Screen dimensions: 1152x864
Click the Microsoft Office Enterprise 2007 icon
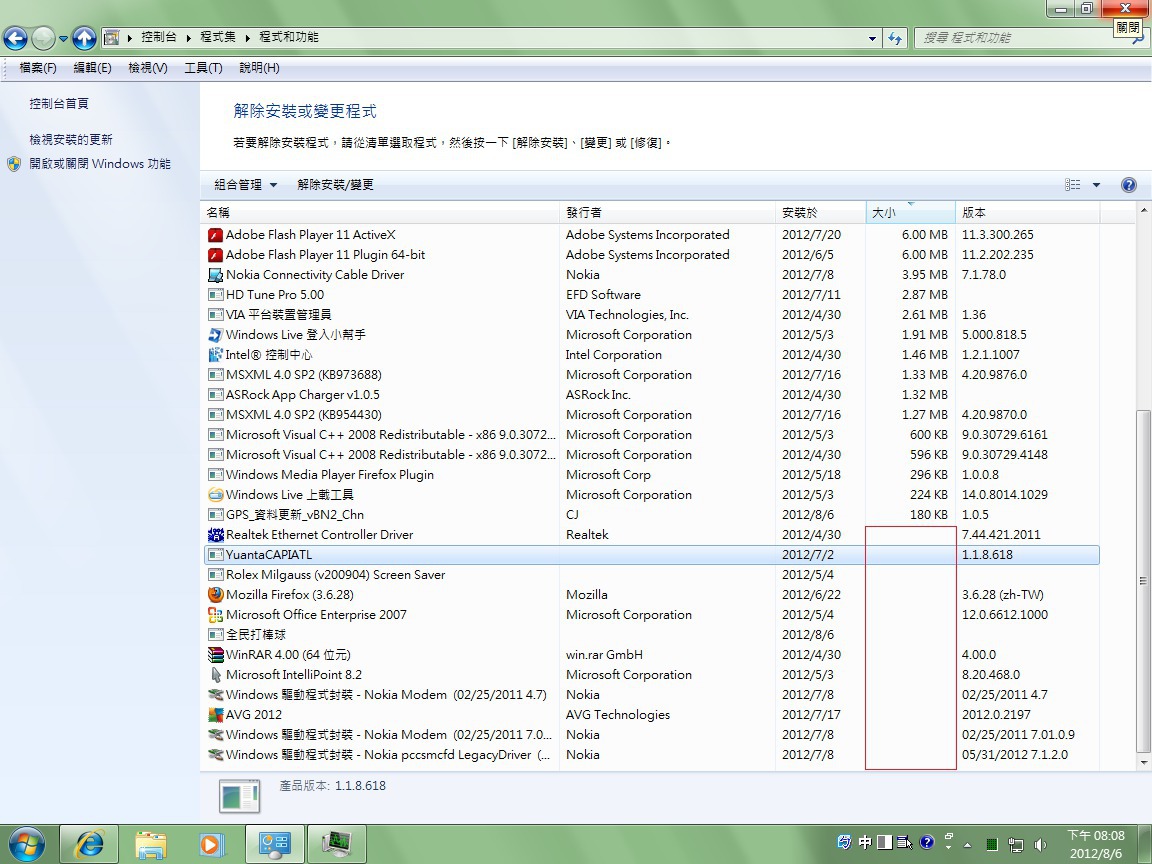[x=215, y=615]
